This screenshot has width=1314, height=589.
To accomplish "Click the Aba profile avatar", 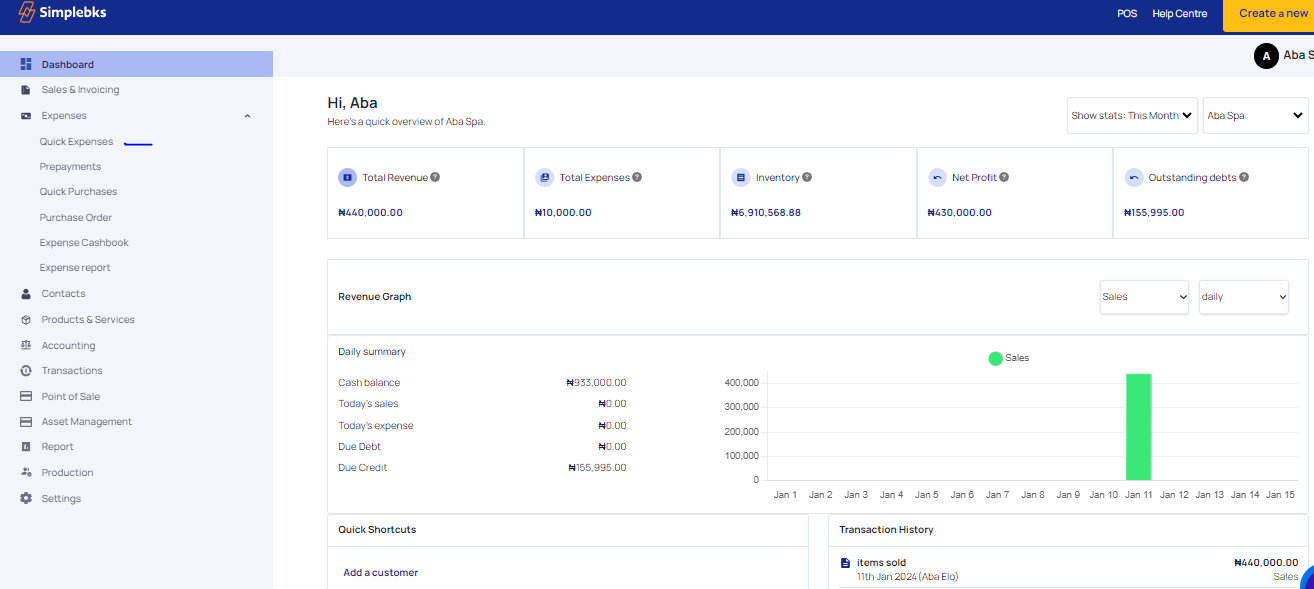I will tap(1266, 56).
